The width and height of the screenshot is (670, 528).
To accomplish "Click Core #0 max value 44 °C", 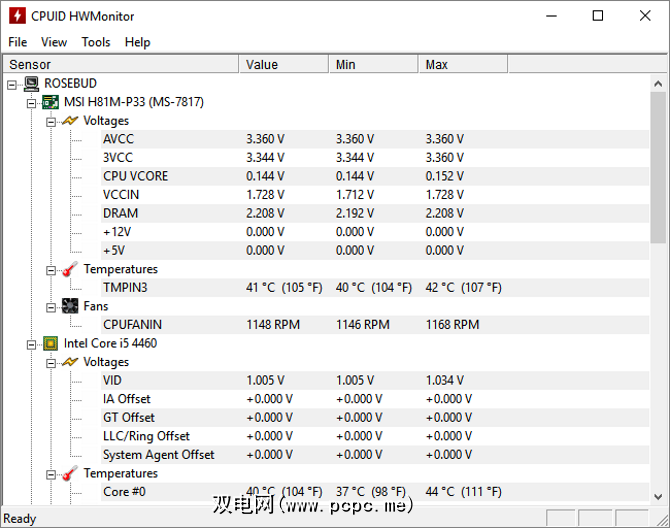I will click(x=464, y=492).
